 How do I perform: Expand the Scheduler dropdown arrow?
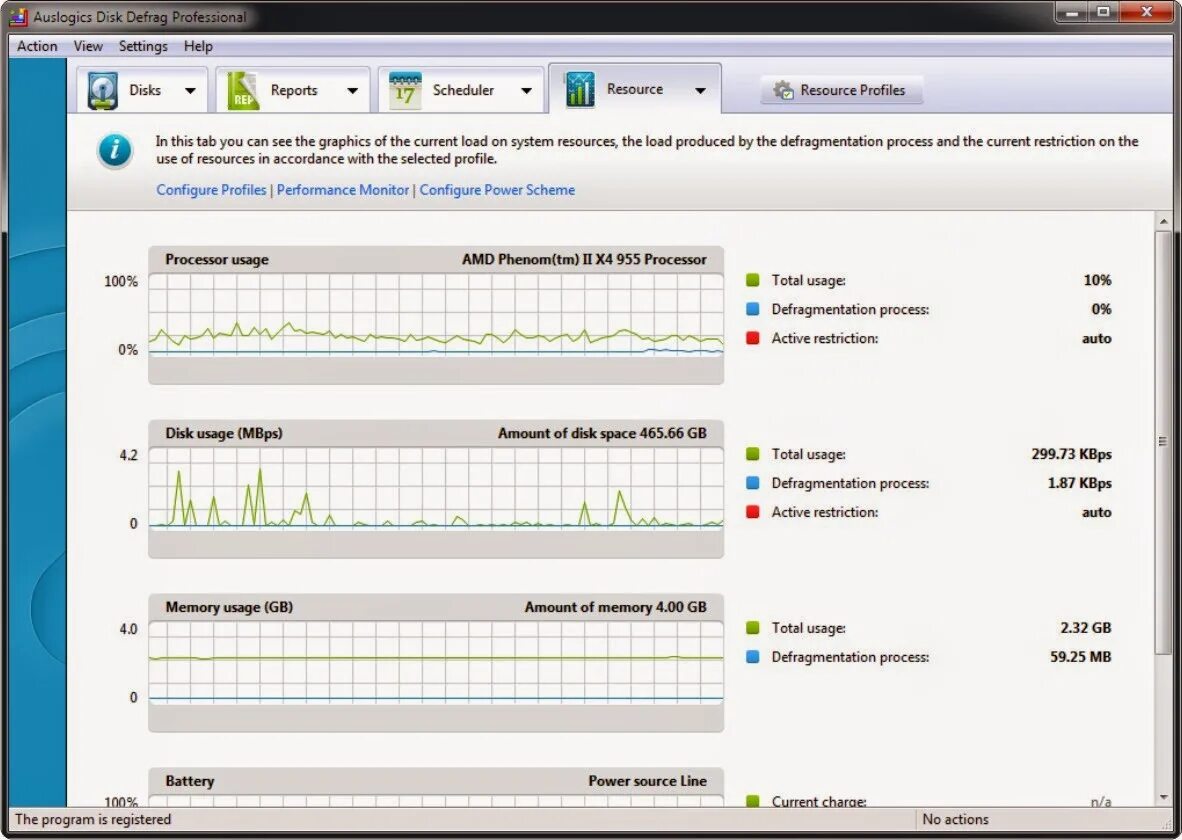(x=526, y=90)
